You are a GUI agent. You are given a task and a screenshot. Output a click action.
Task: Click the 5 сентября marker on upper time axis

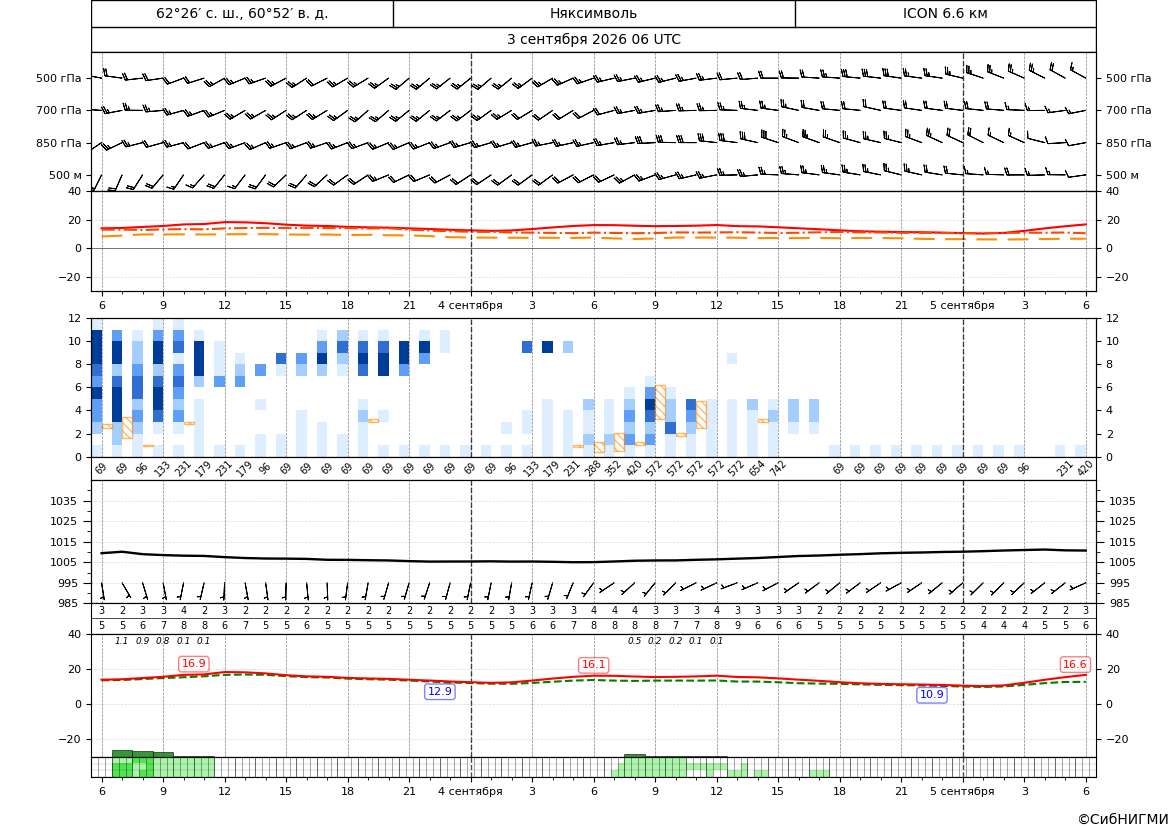962,305
